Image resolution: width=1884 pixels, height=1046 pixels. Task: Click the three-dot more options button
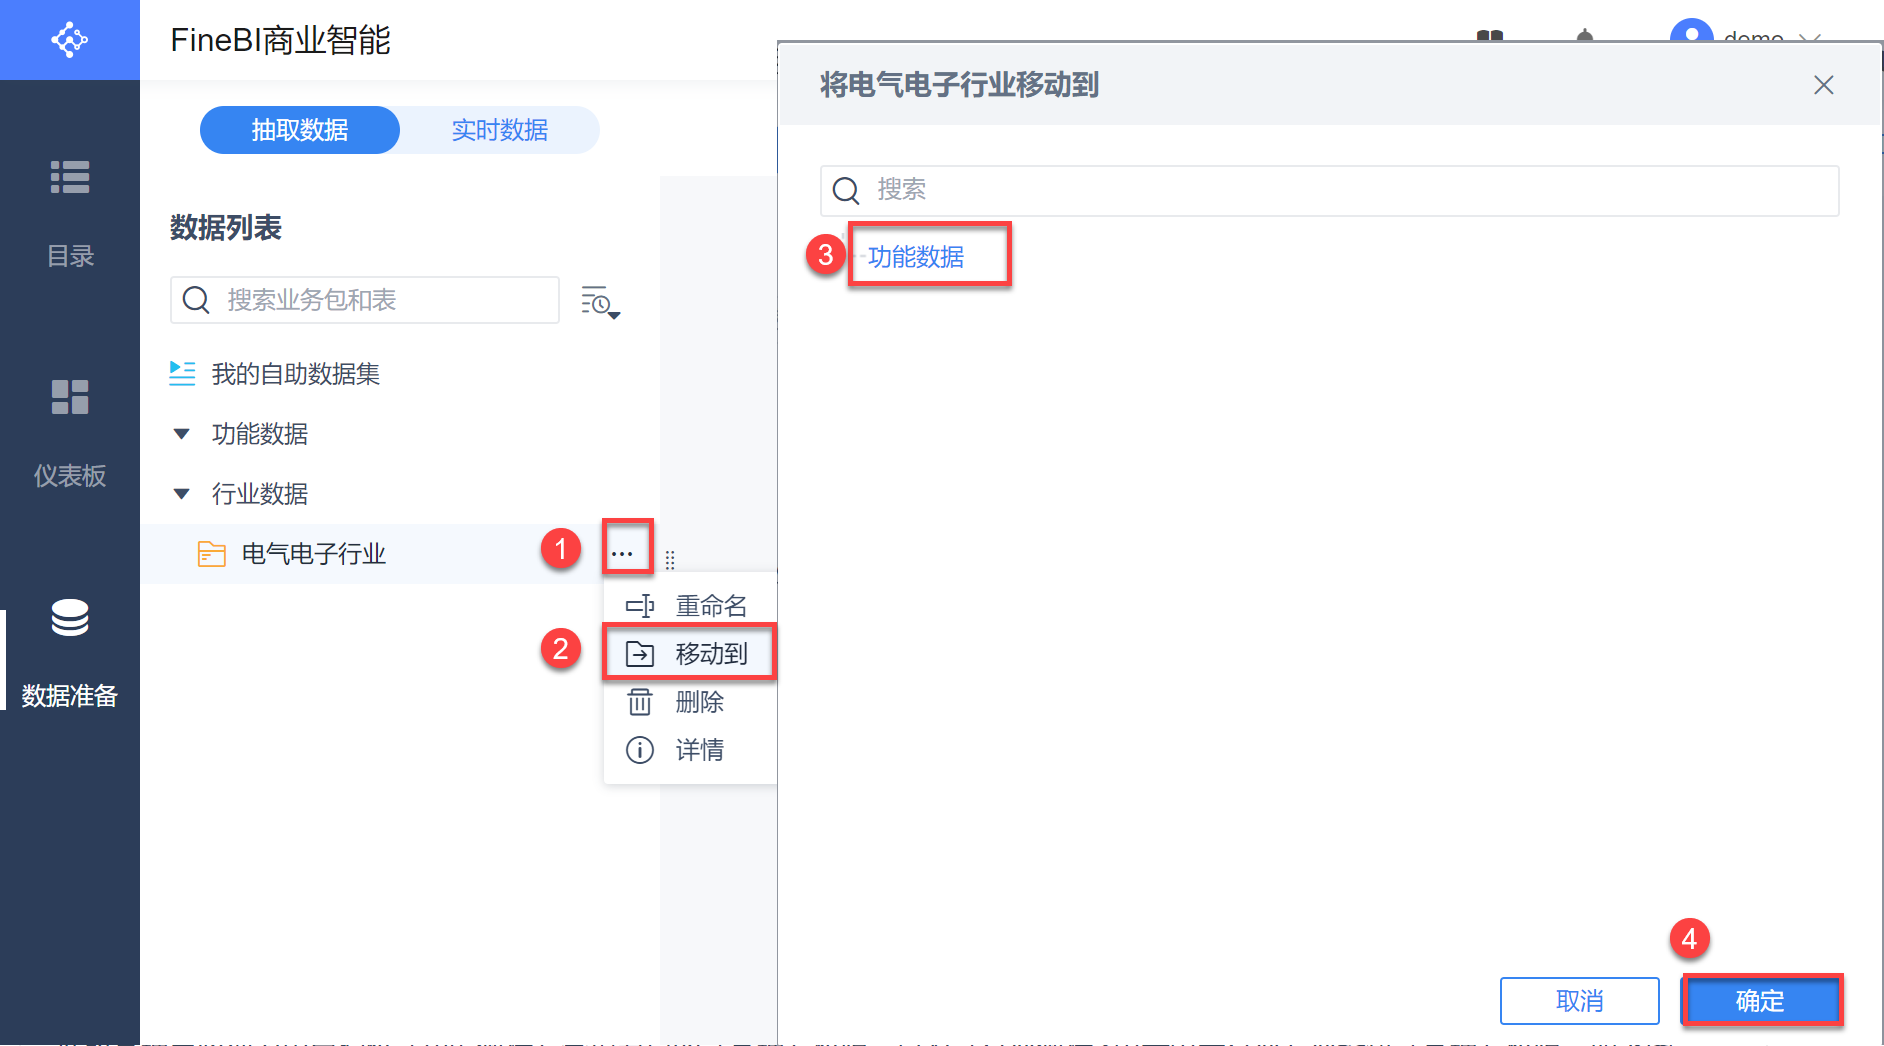click(x=622, y=553)
